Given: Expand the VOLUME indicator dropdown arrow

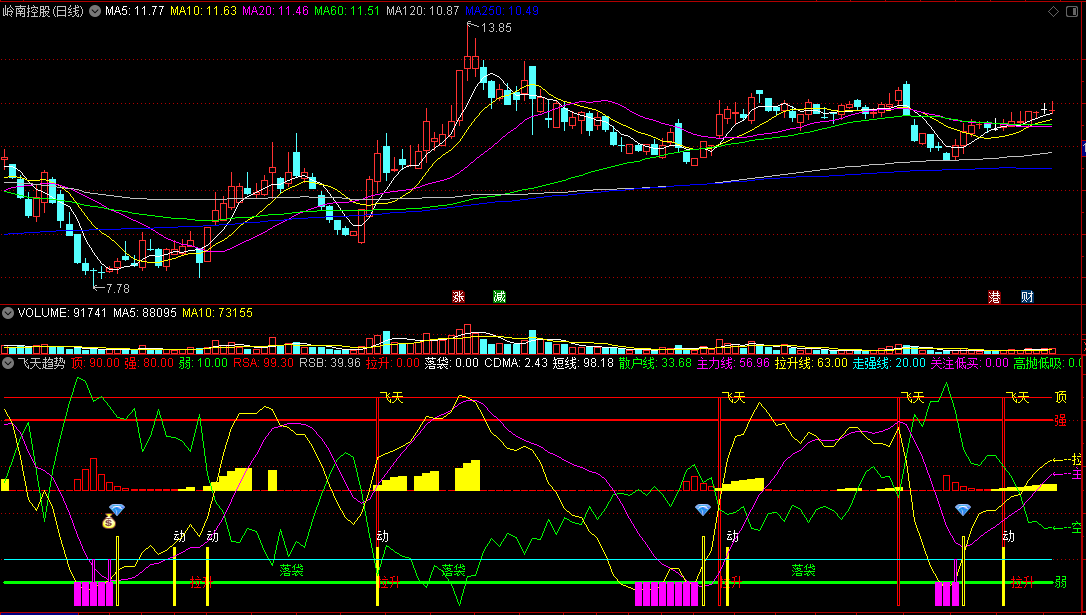Looking at the screenshot, I should [8, 313].
